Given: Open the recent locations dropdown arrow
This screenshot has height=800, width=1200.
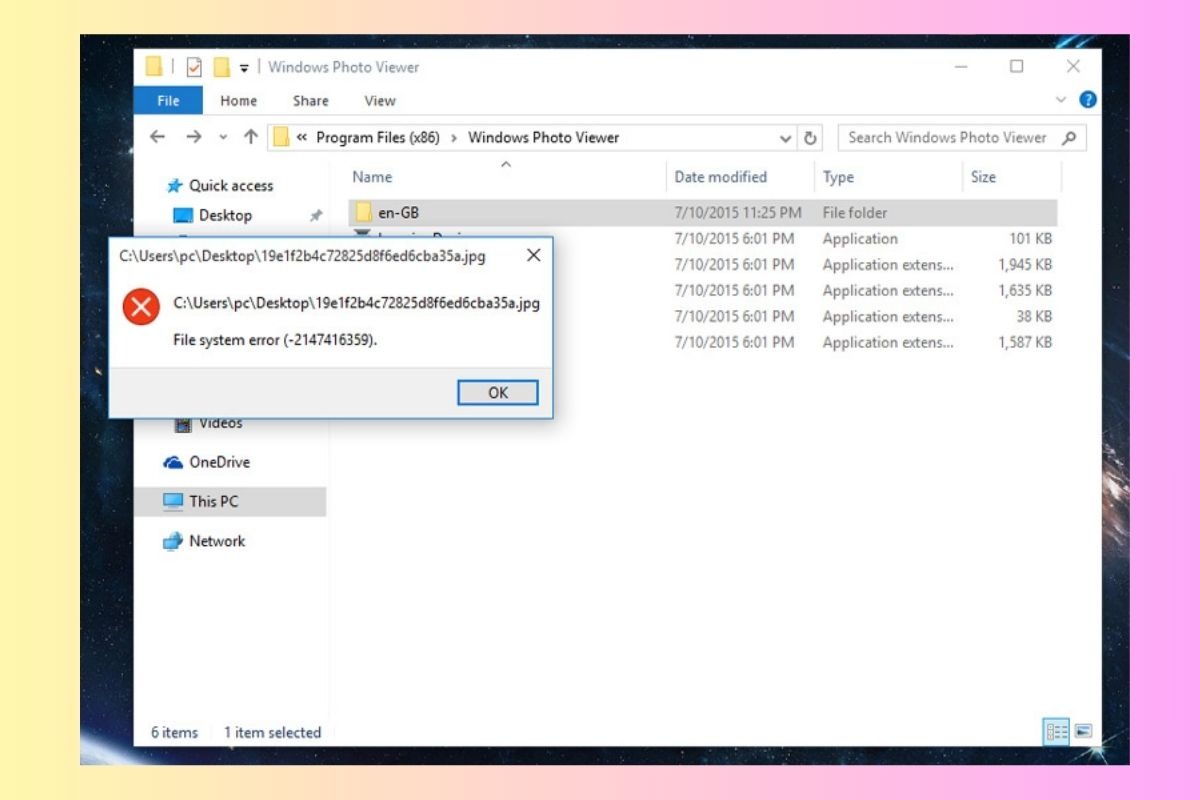Looking at the screenshot, I should 223,137.
